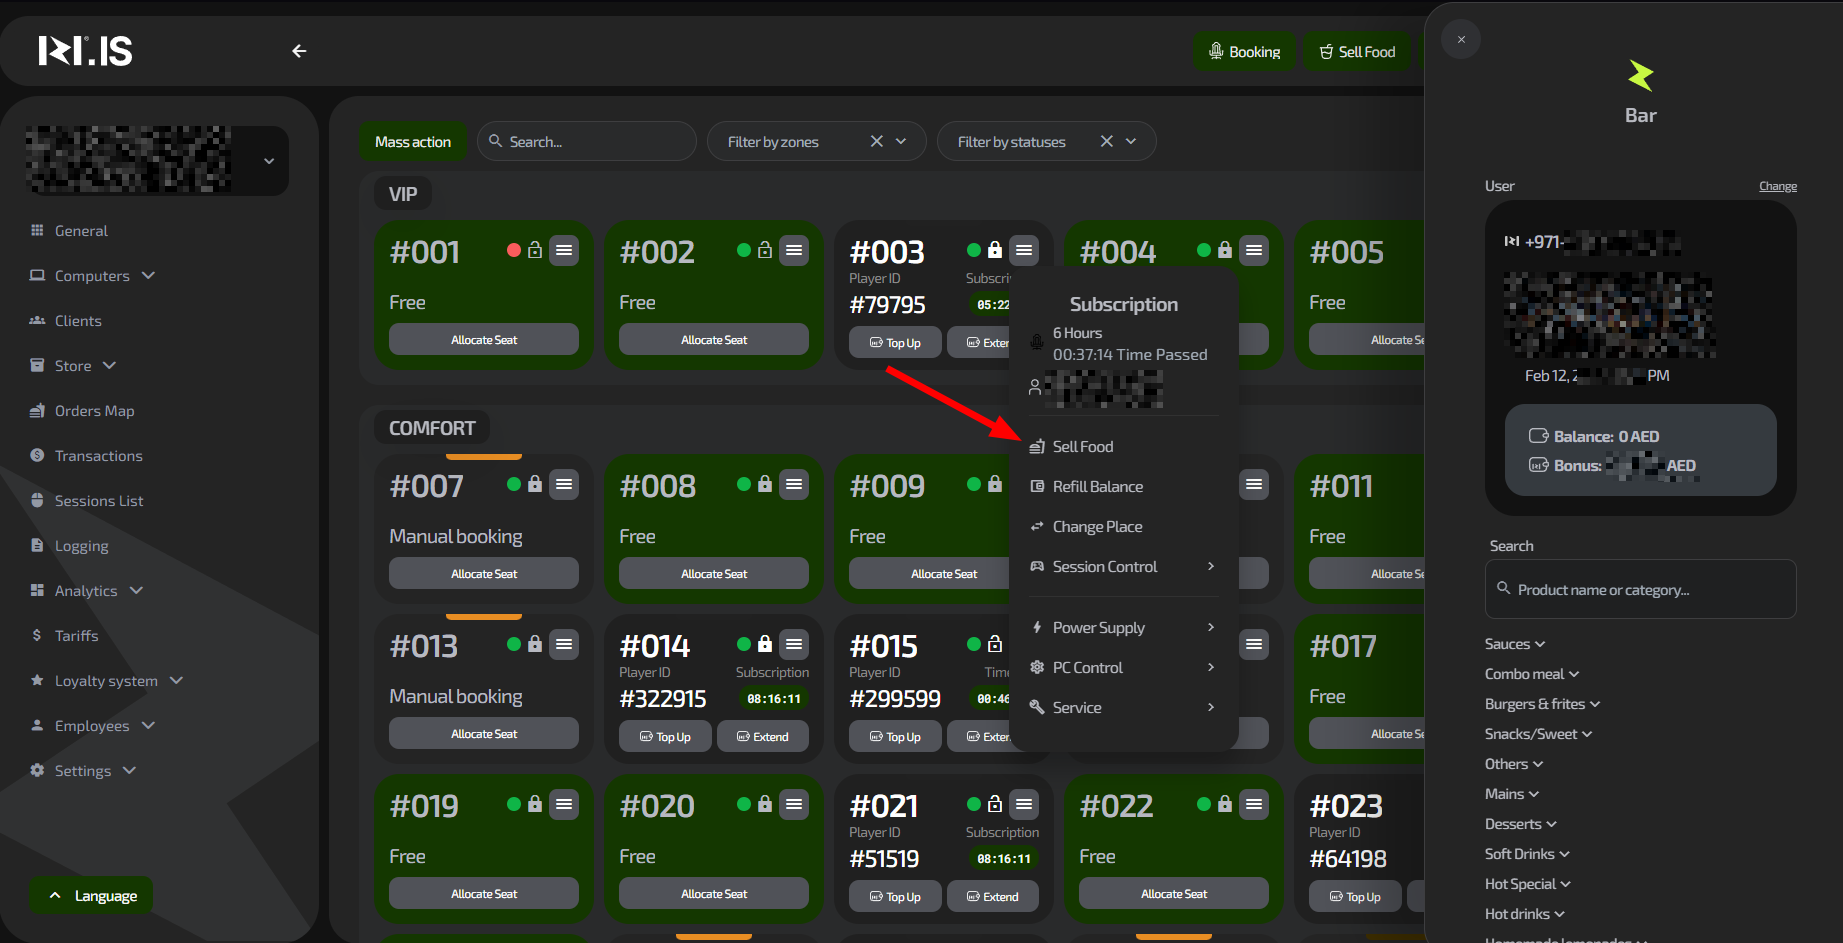The width and height of the screenshot is (1843, 943).
Task: Expand the Burgers & frites category
Action: point(1542,704)
